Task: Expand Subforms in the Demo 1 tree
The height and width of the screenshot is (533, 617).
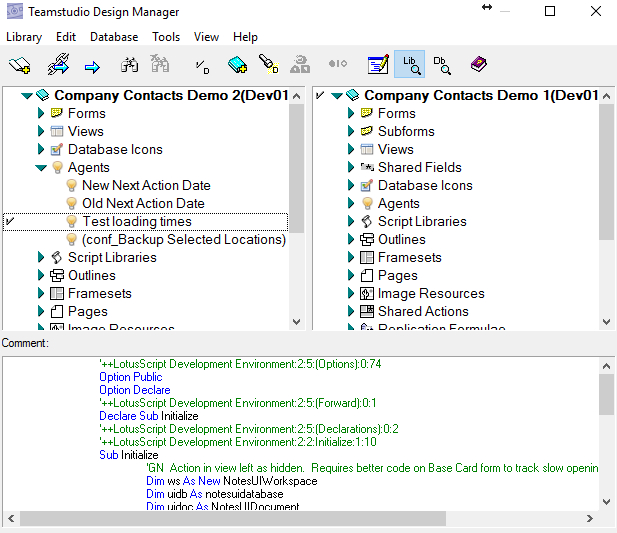Action: coord(351,131)
